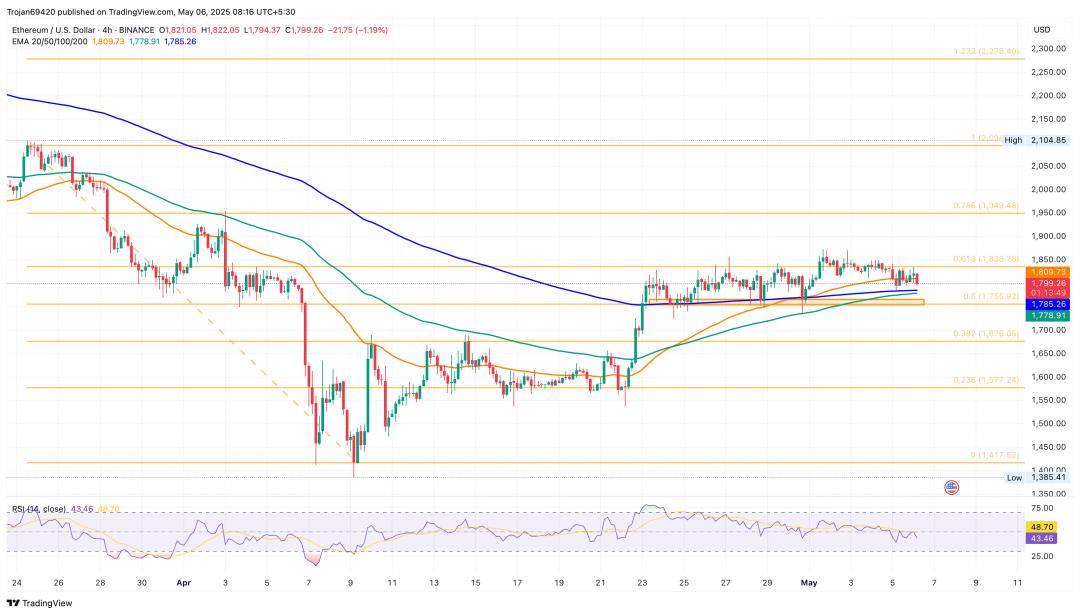Image resolution: width=1080 pixels, height=615 pixels.
Task: Click the RSI 48.70 yellow value tag
Action: pyautogui.click(x=1040, y=527)
